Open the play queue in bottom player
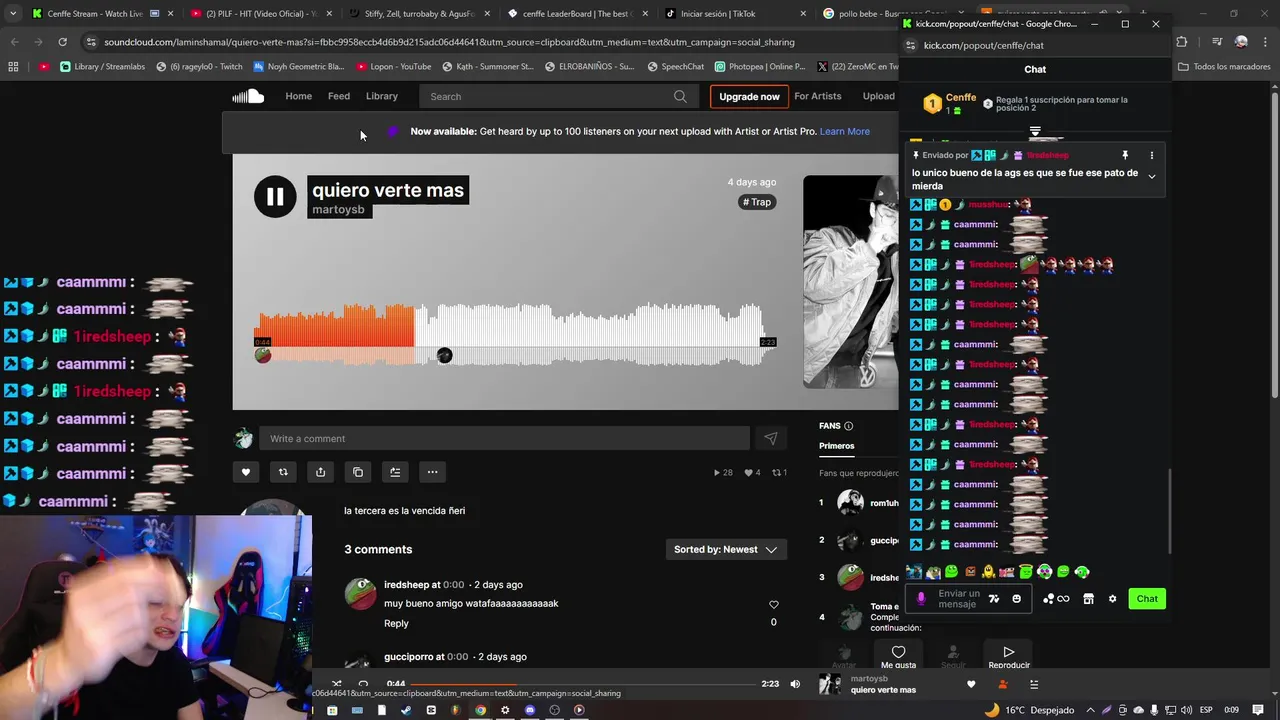The width and height of the screenshot is (1280, 720). pos(1034,684)
